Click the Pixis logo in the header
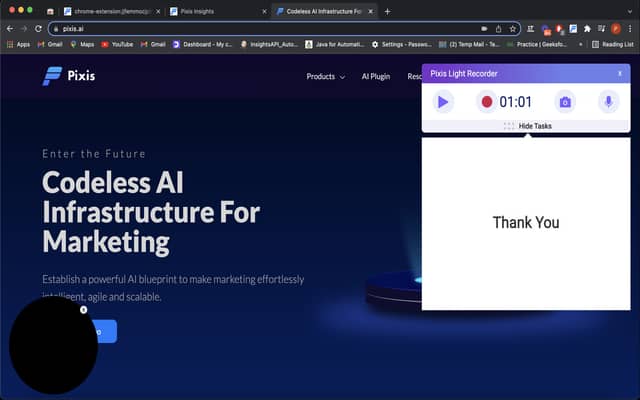The width and height of the screenshot is (640, 400). pos(67,76)
